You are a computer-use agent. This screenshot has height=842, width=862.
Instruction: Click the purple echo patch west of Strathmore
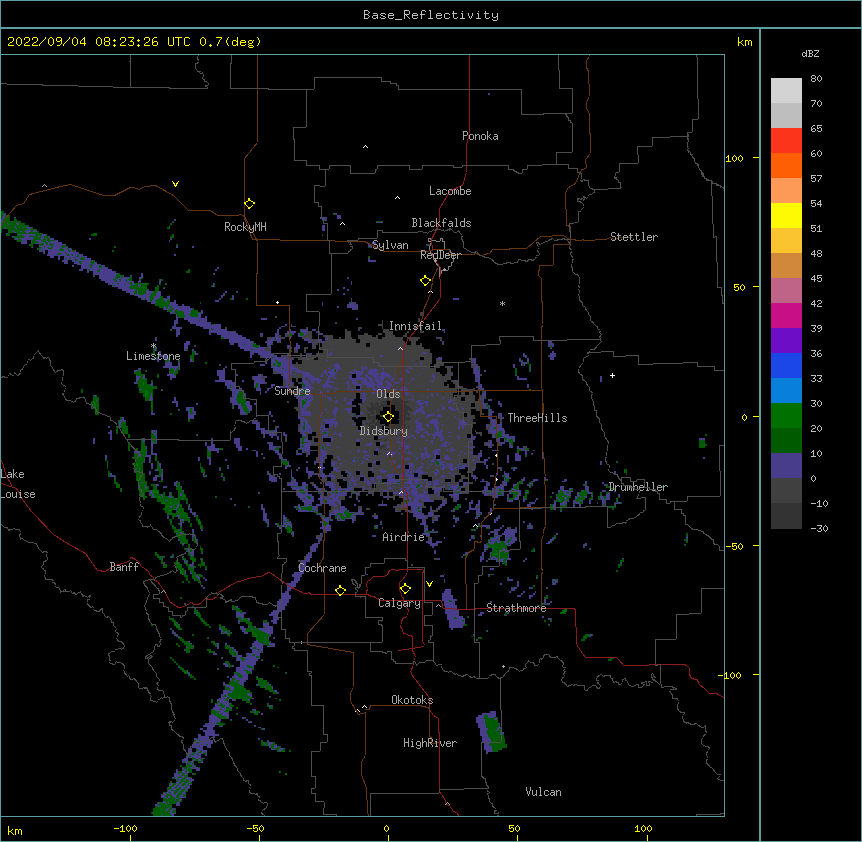[453, 609]
